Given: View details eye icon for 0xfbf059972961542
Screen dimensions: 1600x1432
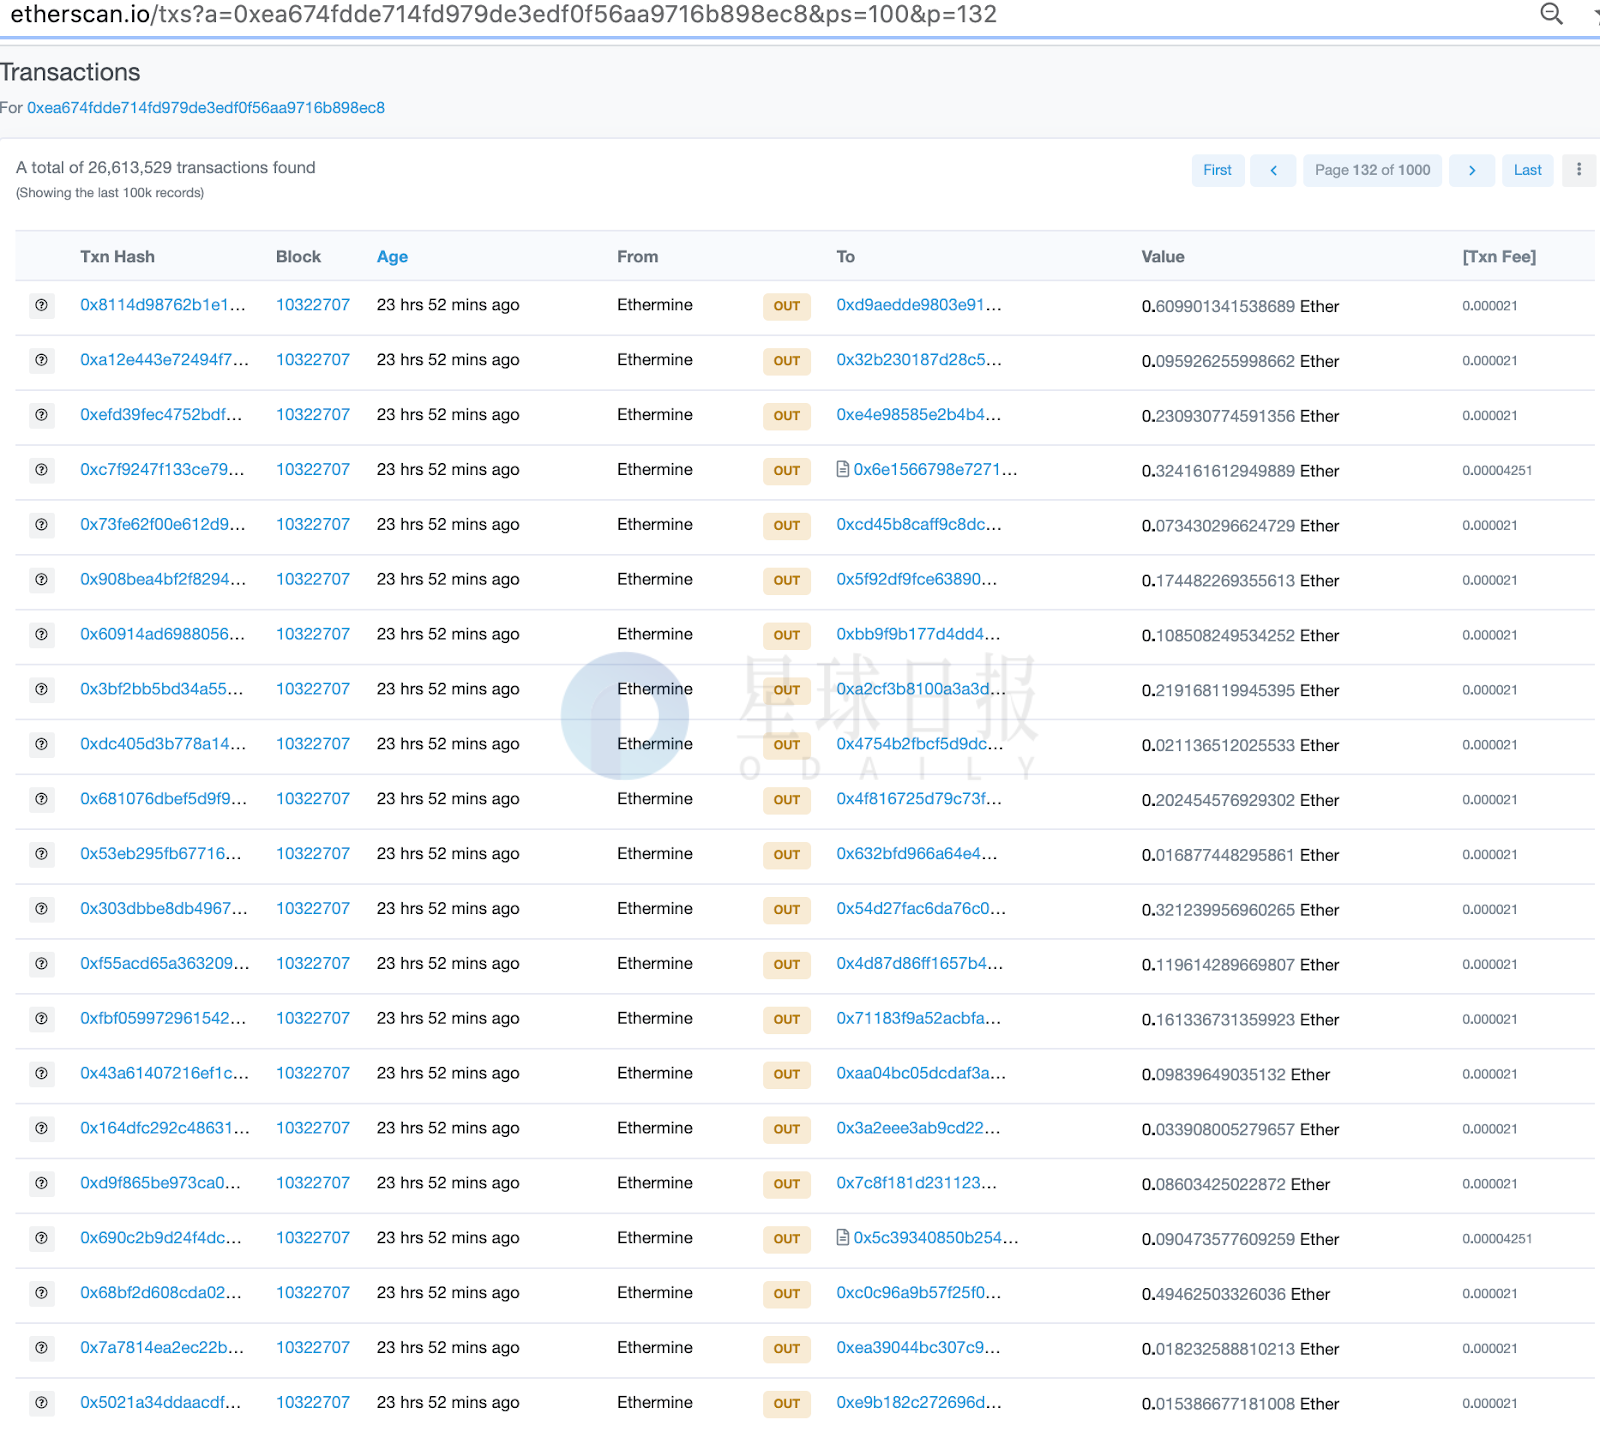Looking at the screenshot, I should pos(42,1019).
